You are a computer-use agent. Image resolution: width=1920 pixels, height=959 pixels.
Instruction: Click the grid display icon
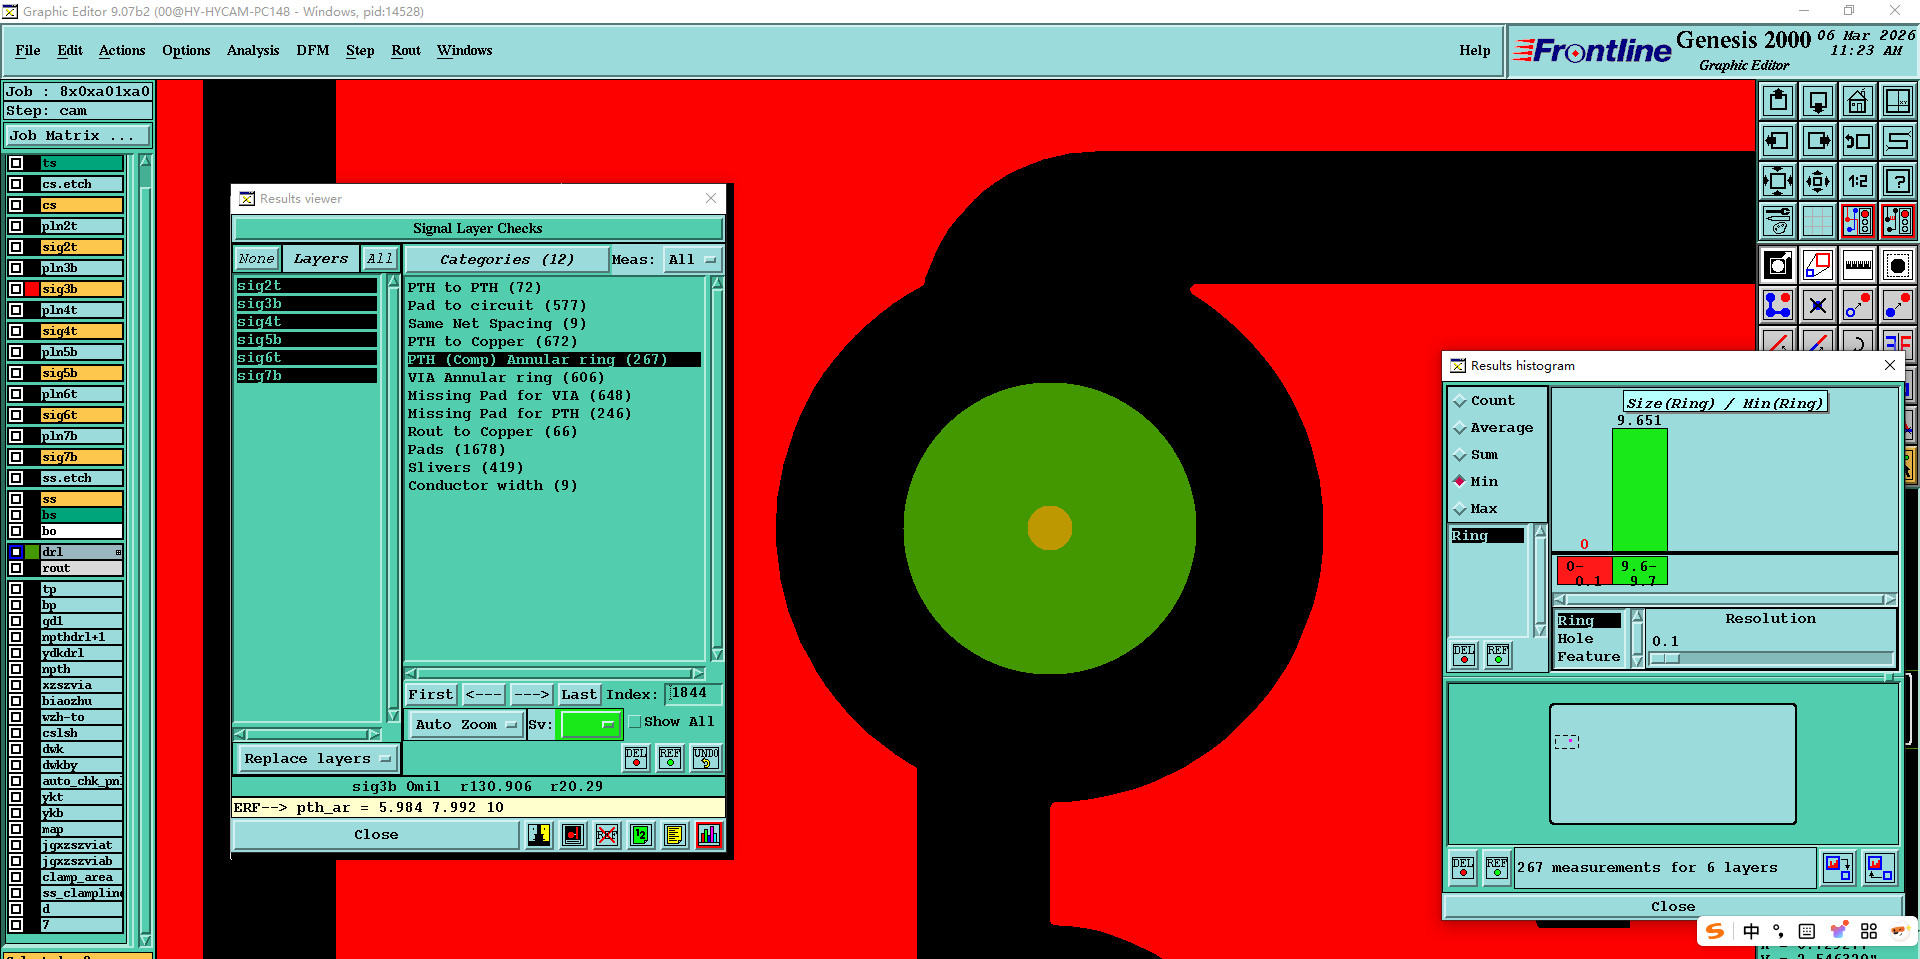[1818, 221]
